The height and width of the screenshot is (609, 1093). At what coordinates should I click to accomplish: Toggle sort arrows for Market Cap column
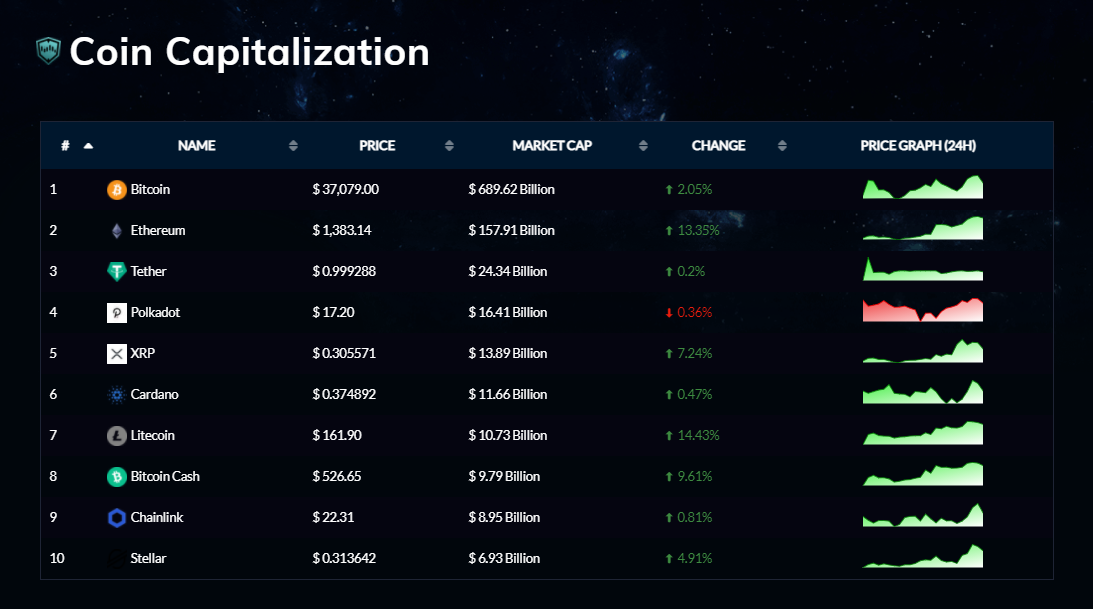(643, 146)
